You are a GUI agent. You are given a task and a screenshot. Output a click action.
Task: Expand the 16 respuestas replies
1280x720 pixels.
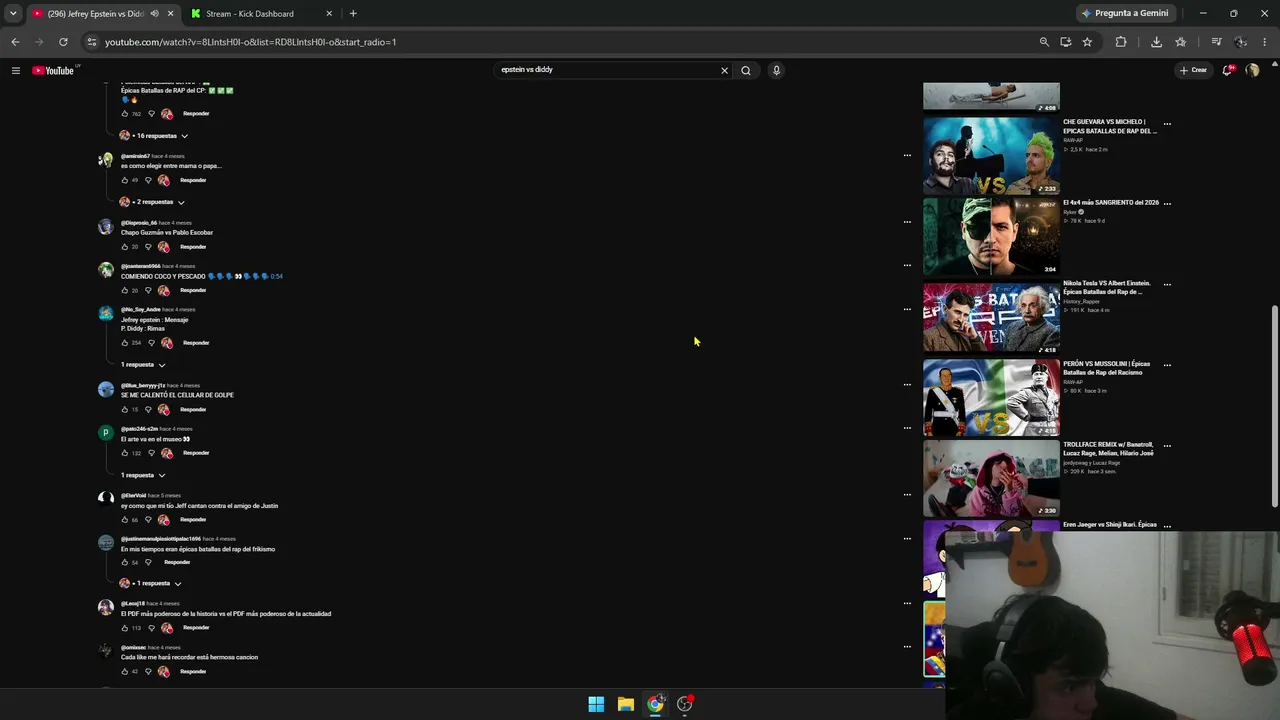tap(154, 135)
